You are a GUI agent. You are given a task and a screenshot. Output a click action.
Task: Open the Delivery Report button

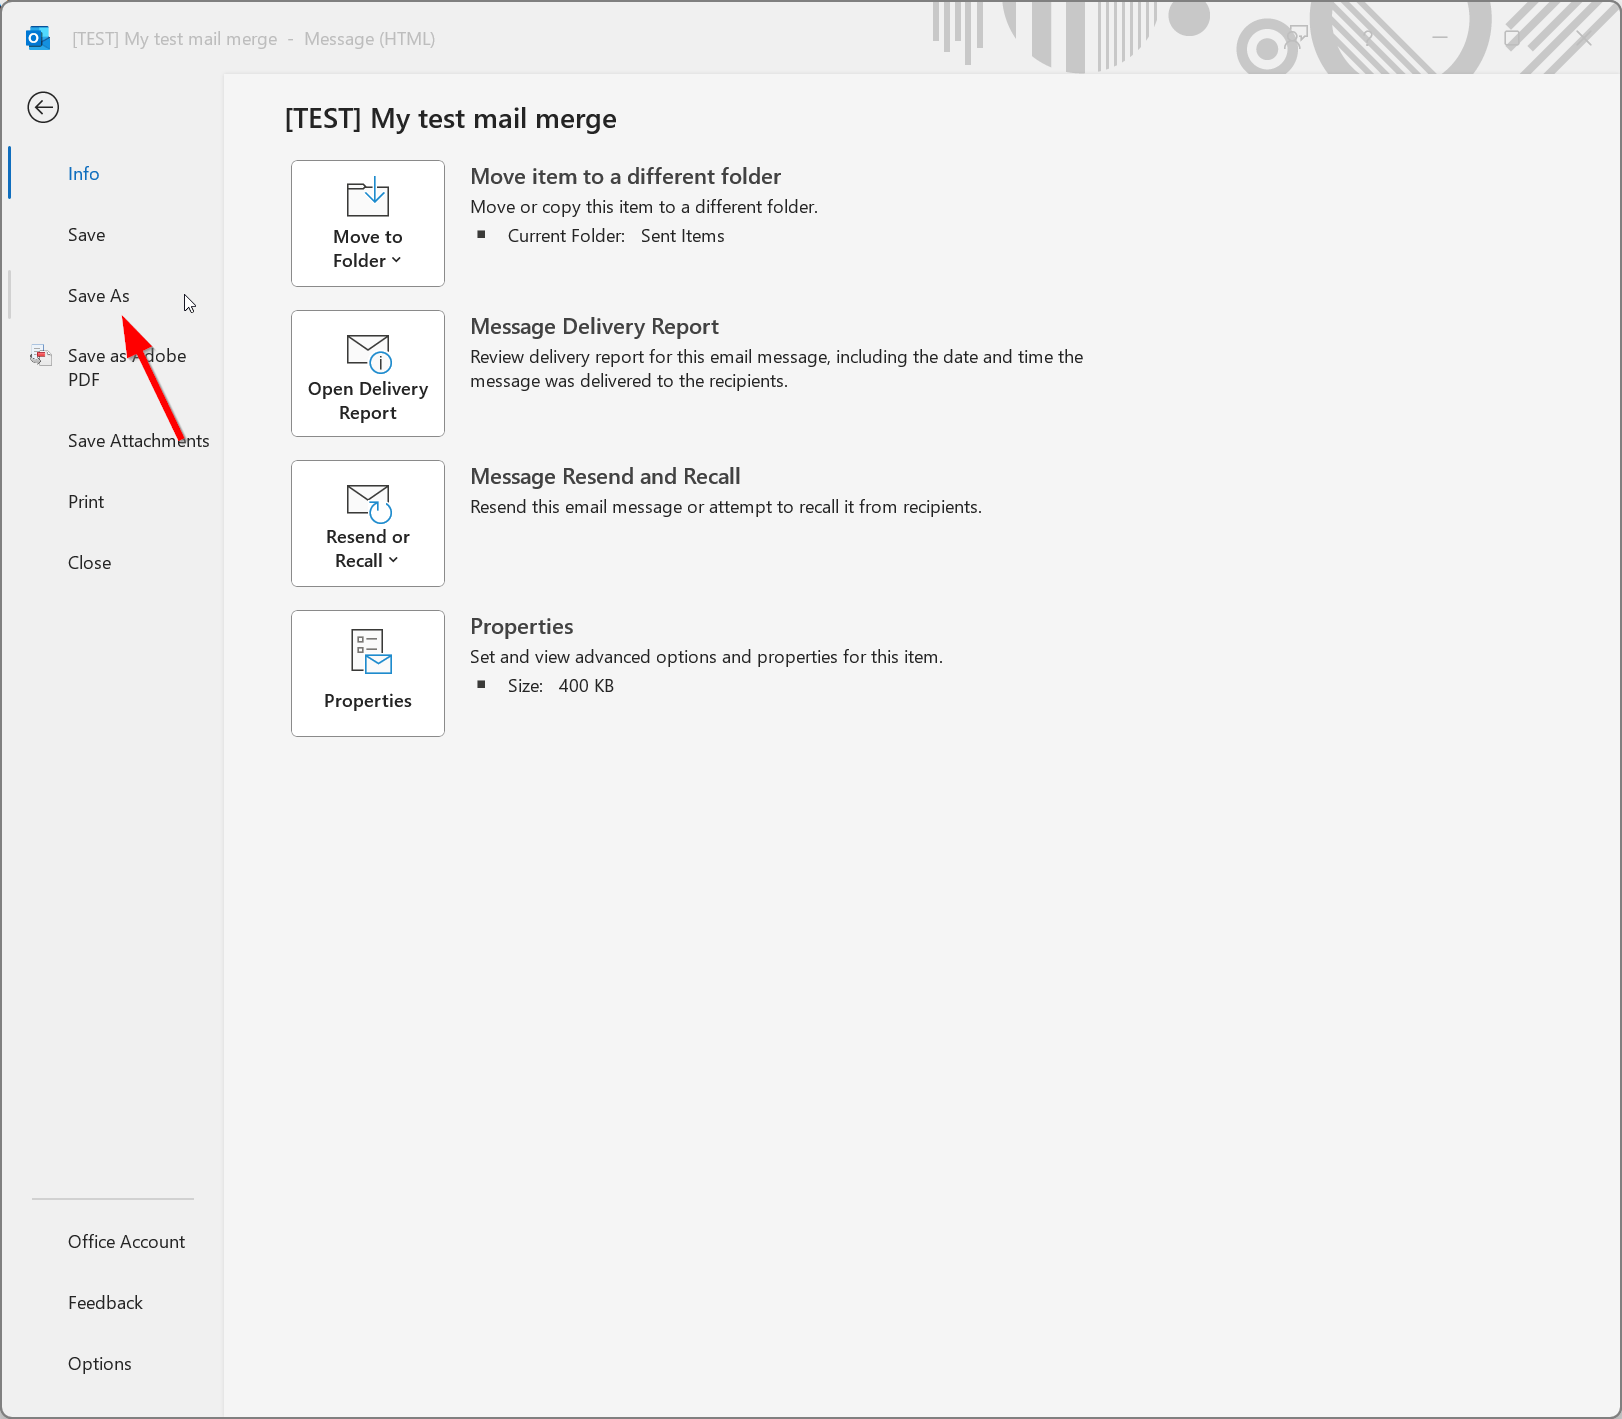(x=367, y=373)
